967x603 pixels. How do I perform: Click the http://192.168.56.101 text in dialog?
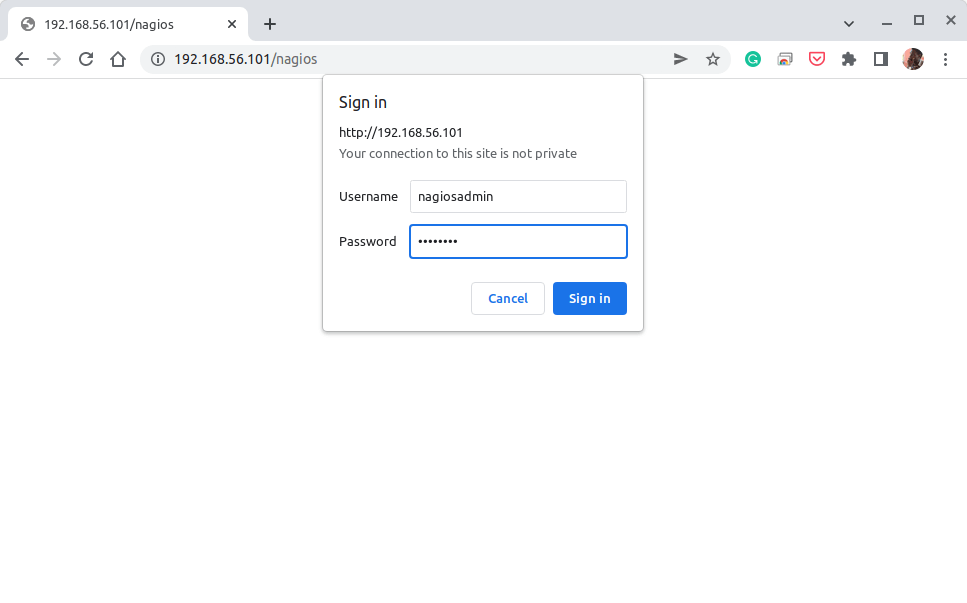coord(401,133)
